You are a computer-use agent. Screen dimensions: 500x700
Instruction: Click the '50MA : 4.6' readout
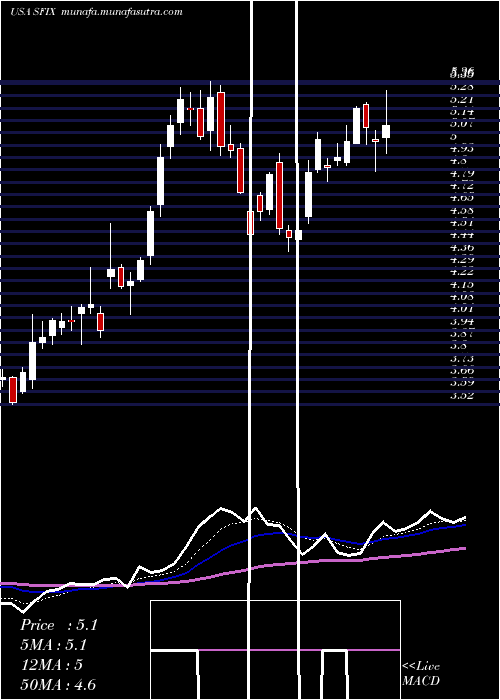click(x=58, y=685)
